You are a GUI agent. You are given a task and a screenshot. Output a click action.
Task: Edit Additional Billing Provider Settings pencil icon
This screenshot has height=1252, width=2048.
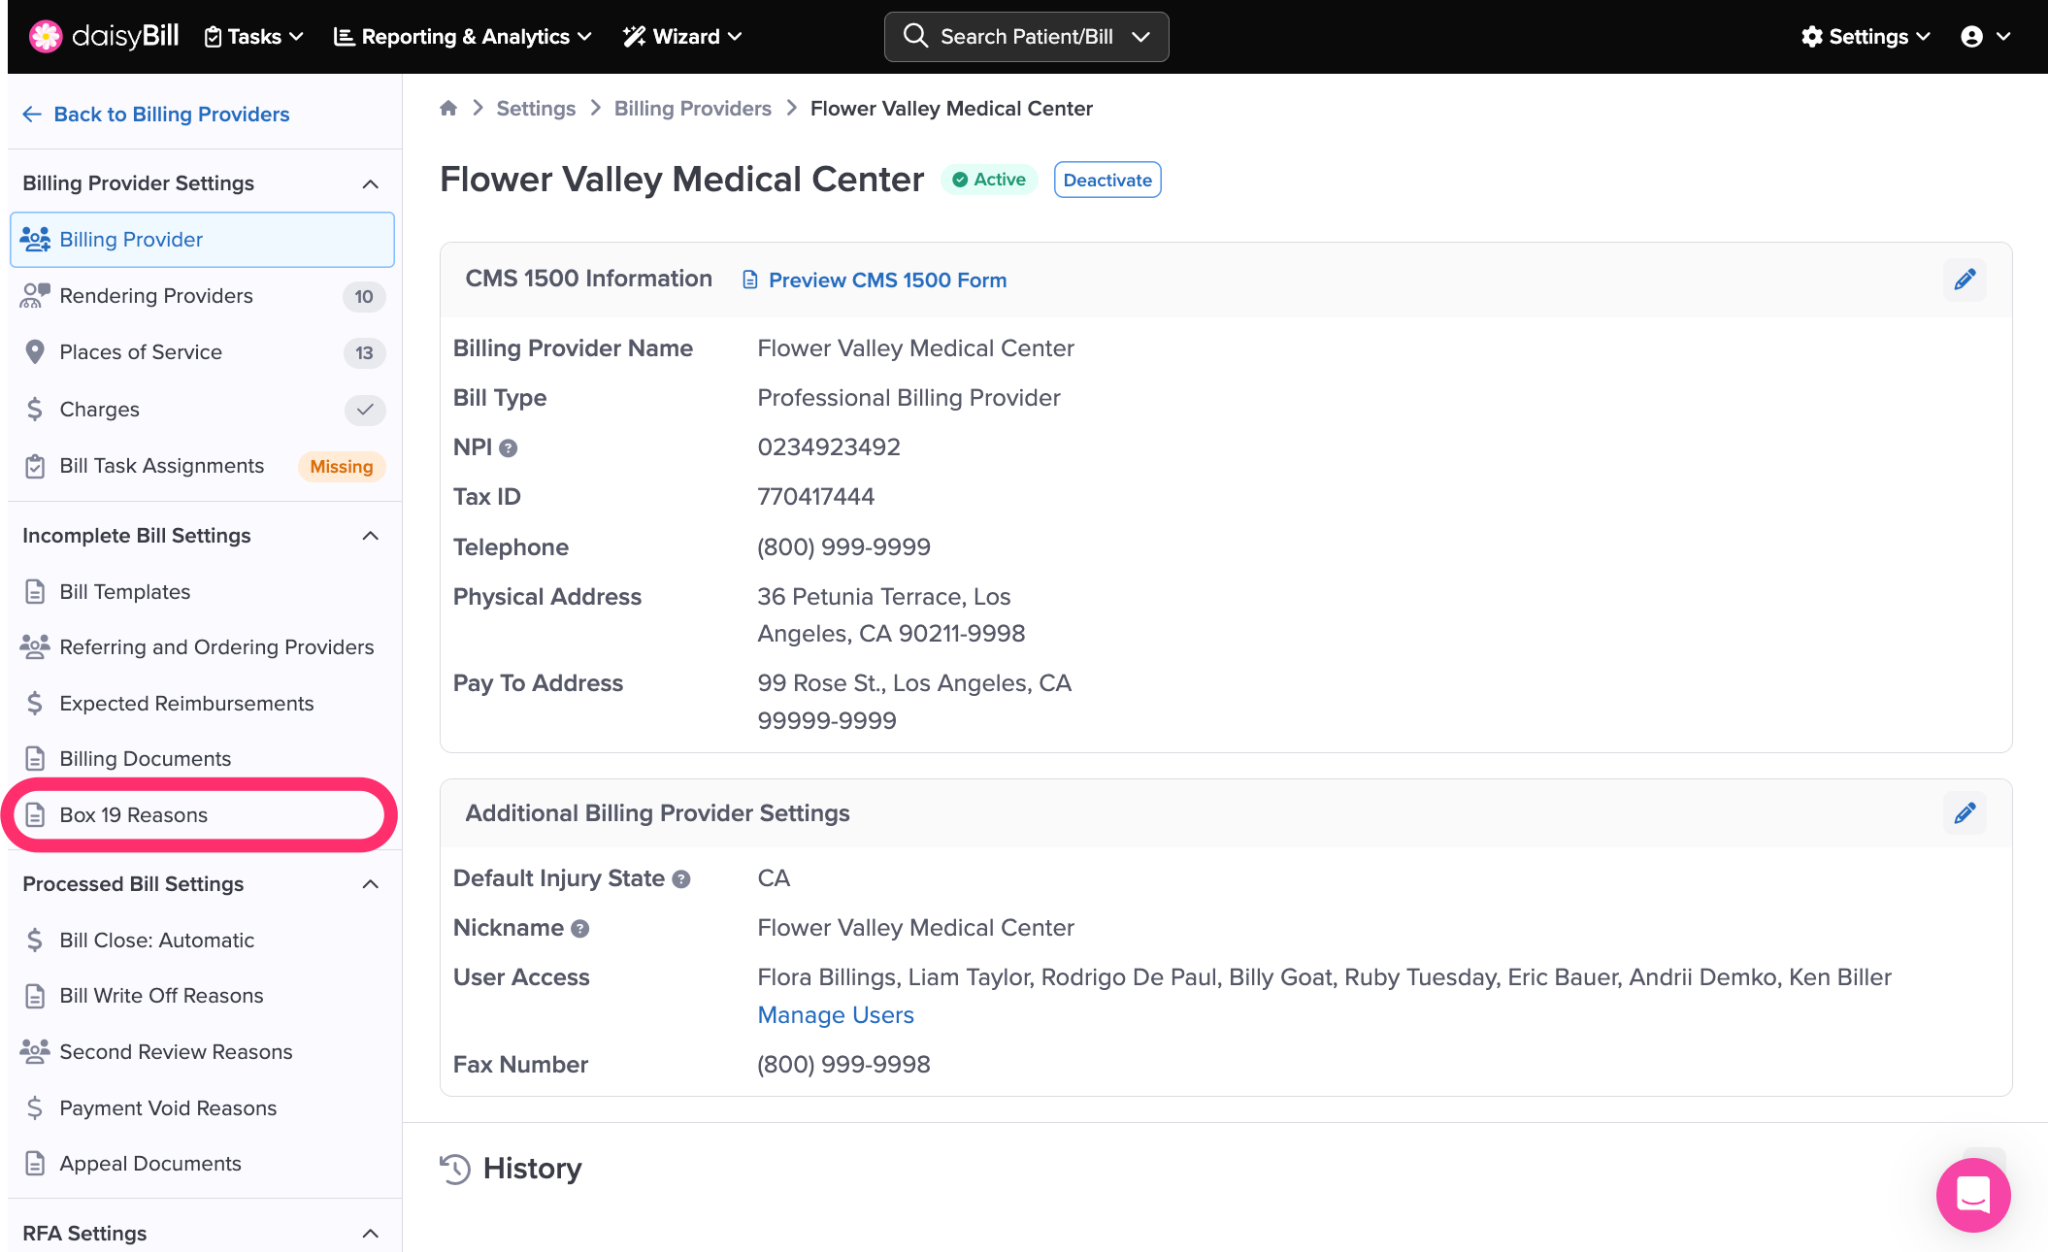pos(1964,813)
